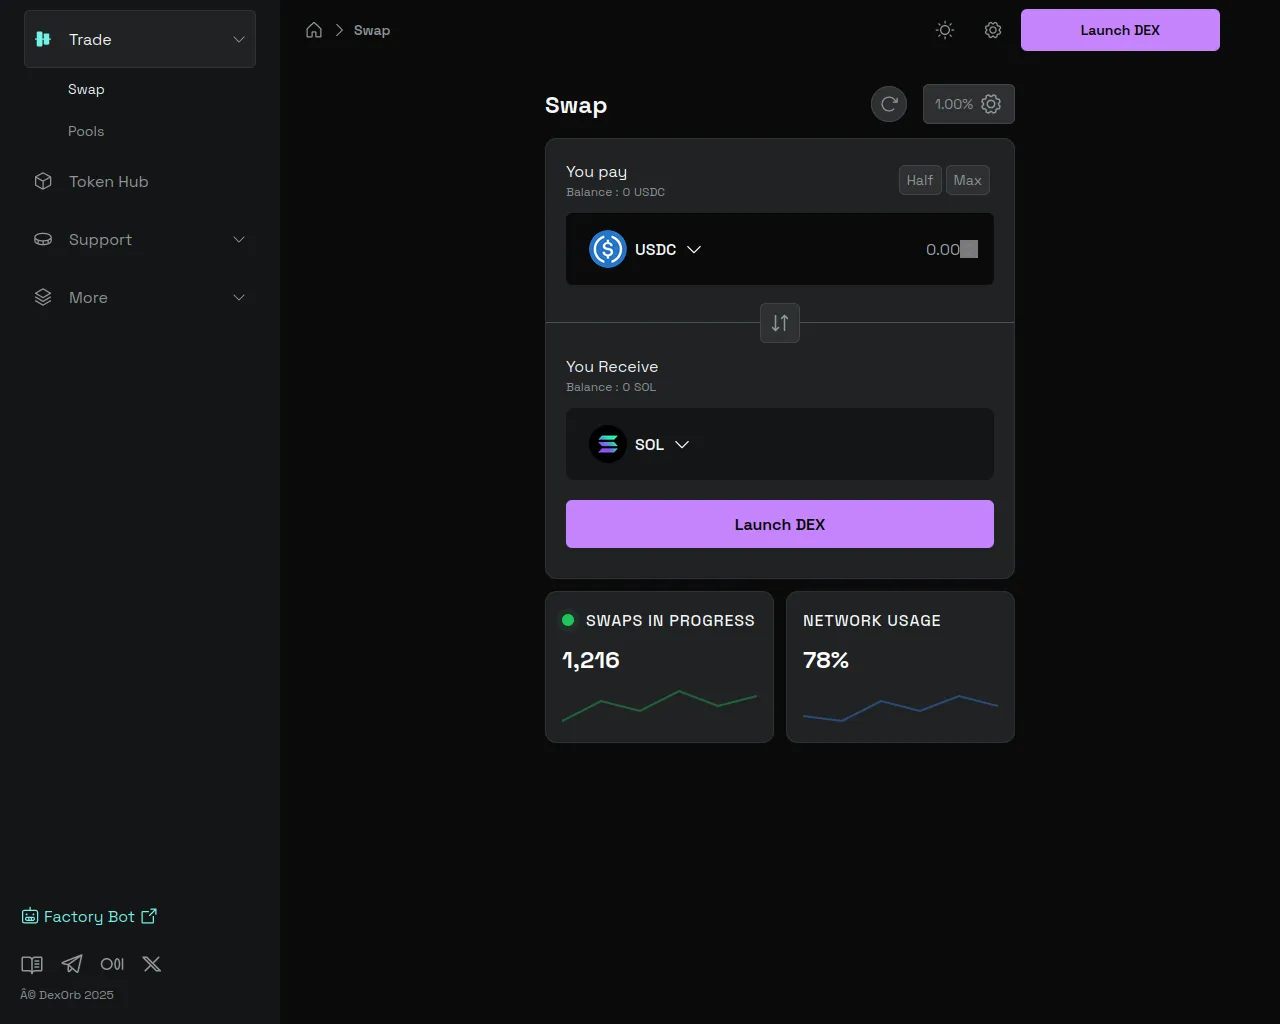This screenshot has height=1024, width=1280.
Task: Click Launch DEX button in header
Action: (x=1120, y=30)
